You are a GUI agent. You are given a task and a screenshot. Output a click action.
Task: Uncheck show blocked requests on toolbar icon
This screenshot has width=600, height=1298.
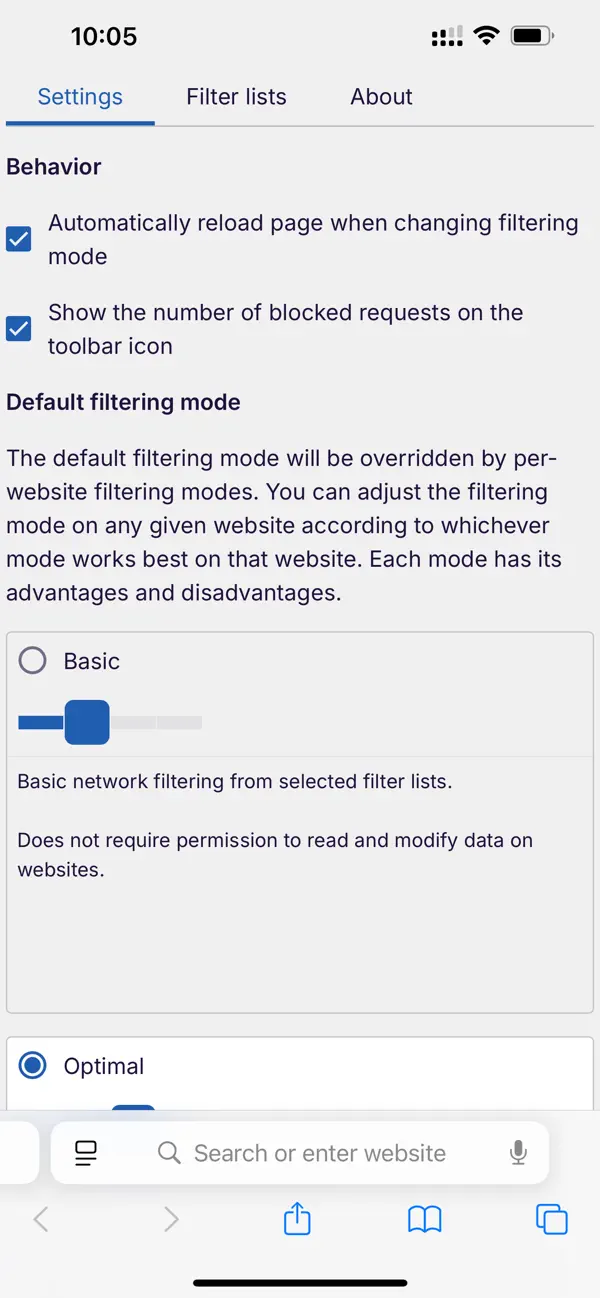coord(18,329)
